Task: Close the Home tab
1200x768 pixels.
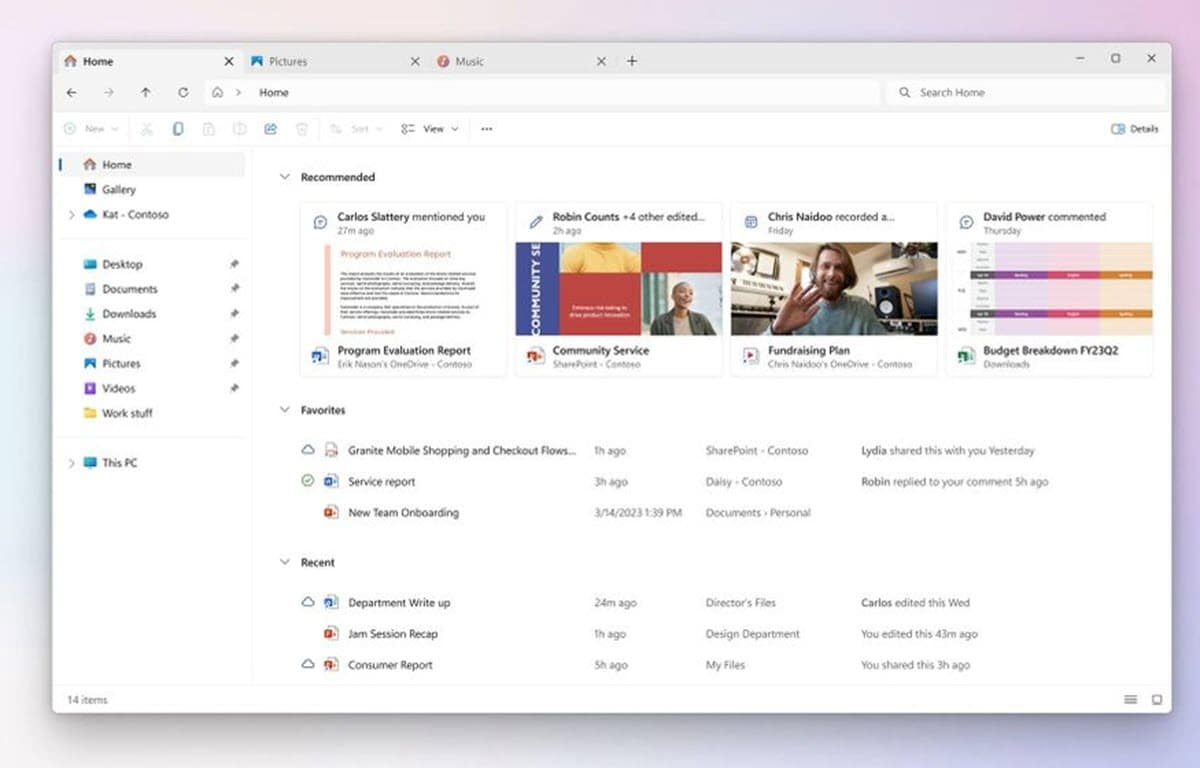Action: pos(228,61)
